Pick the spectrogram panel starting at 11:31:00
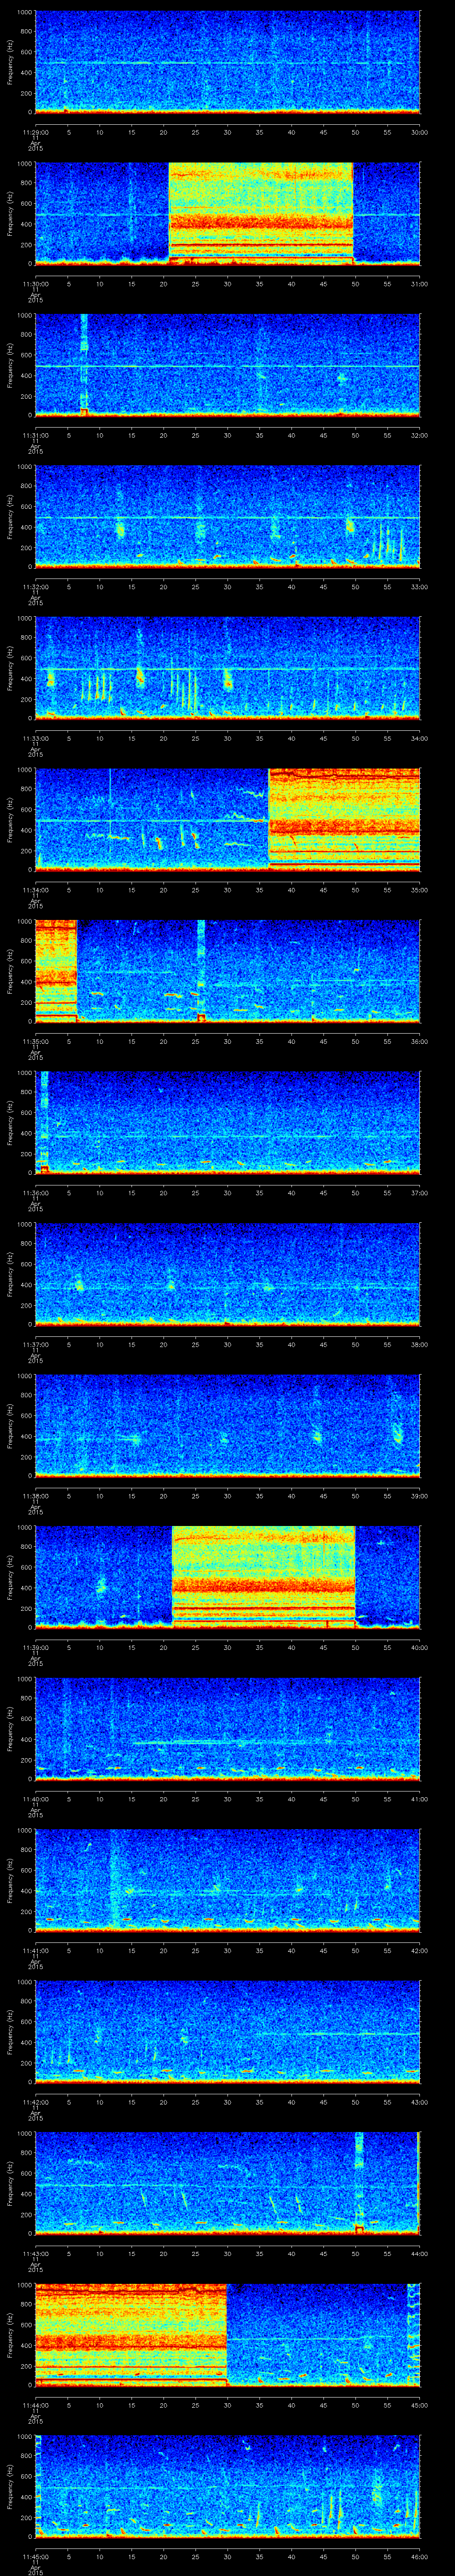Viewport: 455px width, 2576px height. pyautogui.click(x=227, y=364)
